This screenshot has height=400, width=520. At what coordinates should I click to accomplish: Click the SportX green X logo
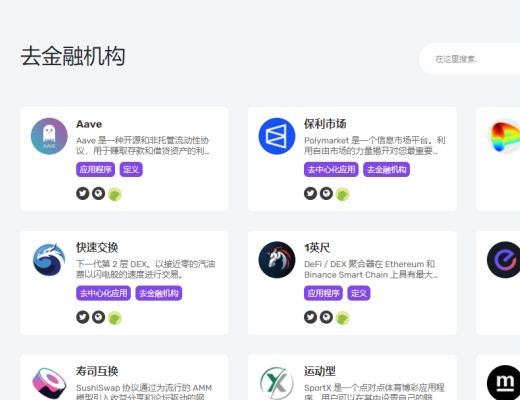[277, 383]
